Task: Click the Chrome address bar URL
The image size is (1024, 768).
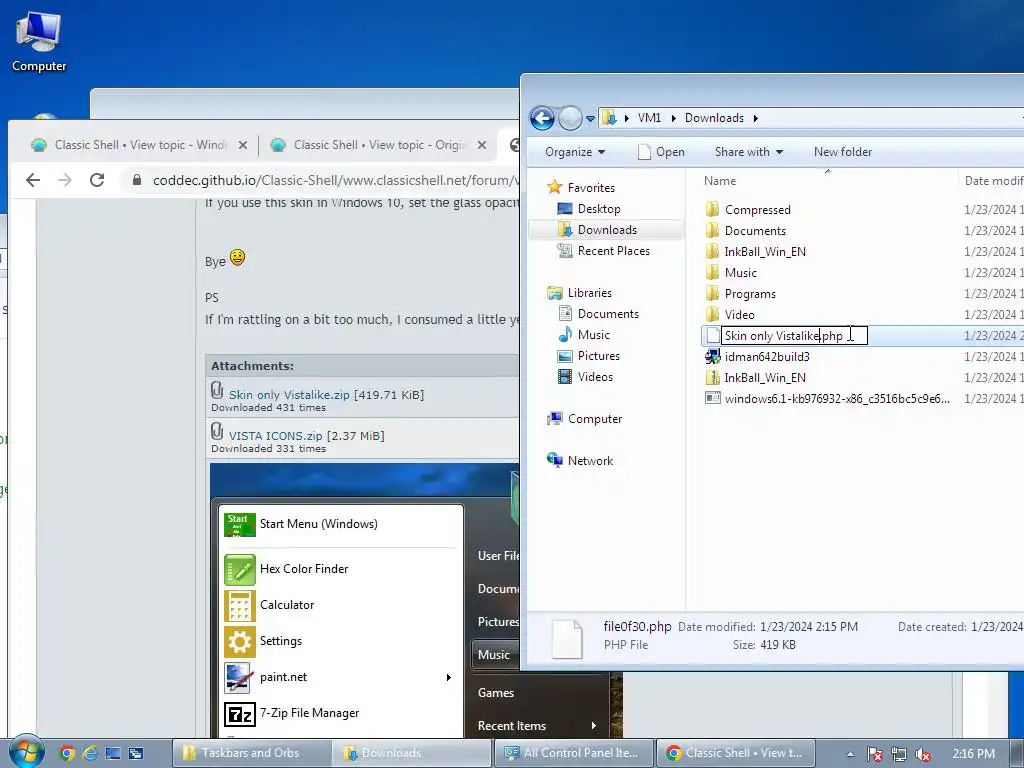Action: point(336,181)
